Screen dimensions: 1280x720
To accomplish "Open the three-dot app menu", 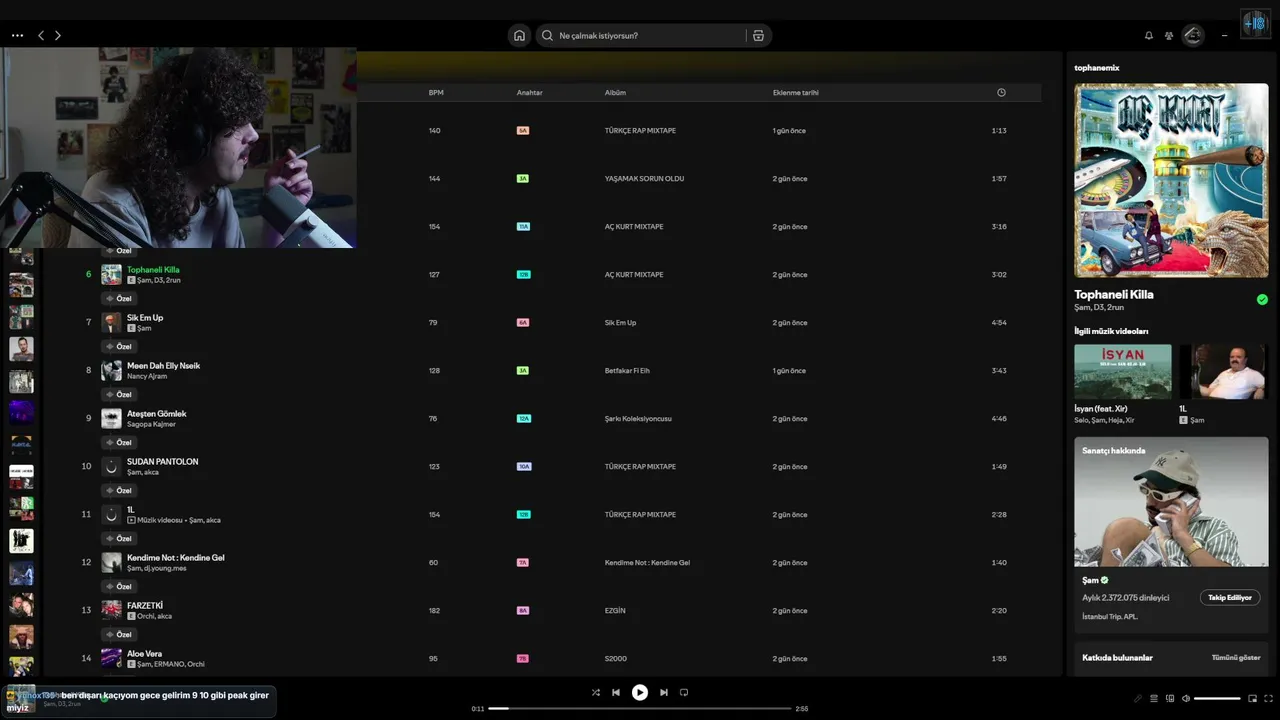I will click(17, 35).
